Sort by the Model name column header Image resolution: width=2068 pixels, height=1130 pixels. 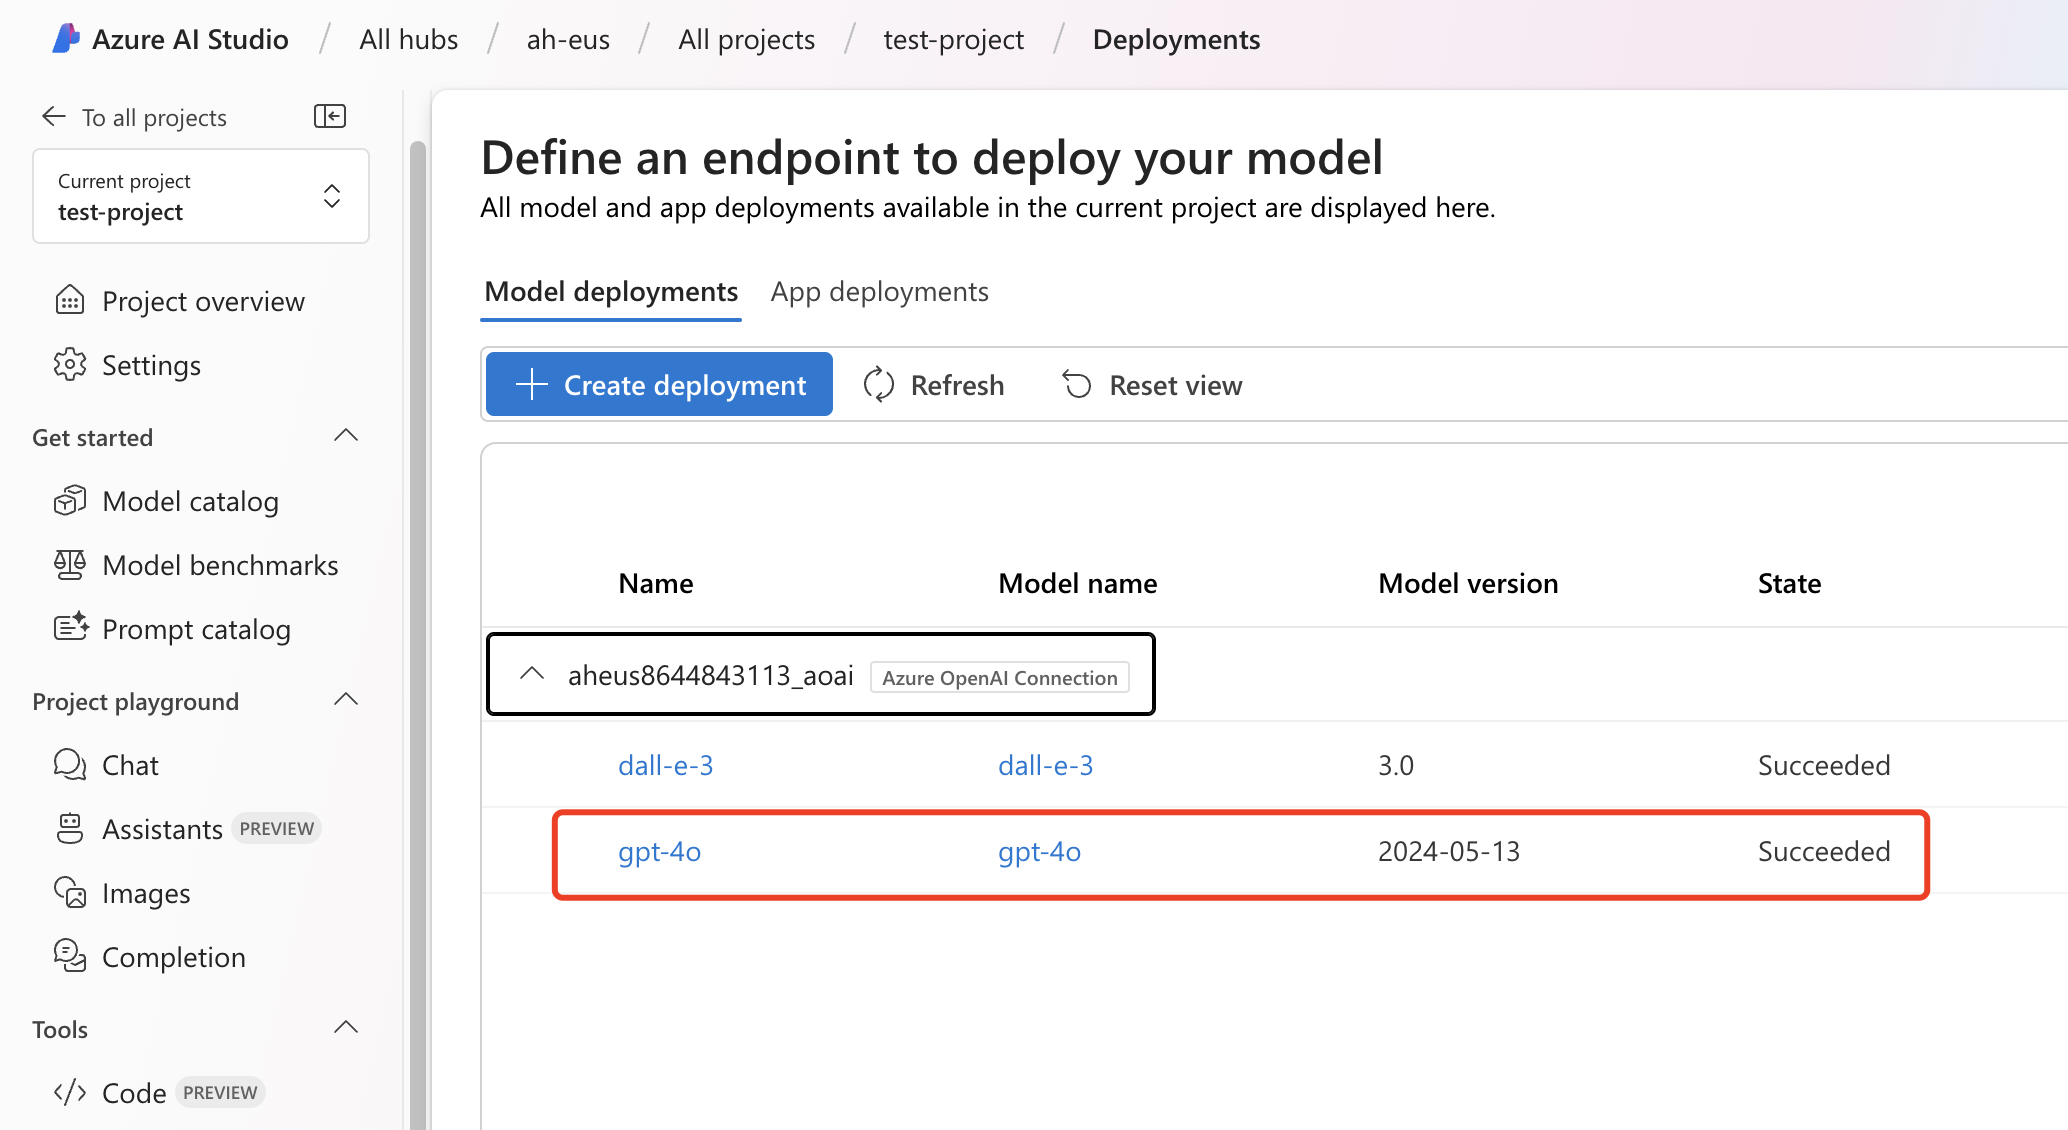tap(1078, 583)
